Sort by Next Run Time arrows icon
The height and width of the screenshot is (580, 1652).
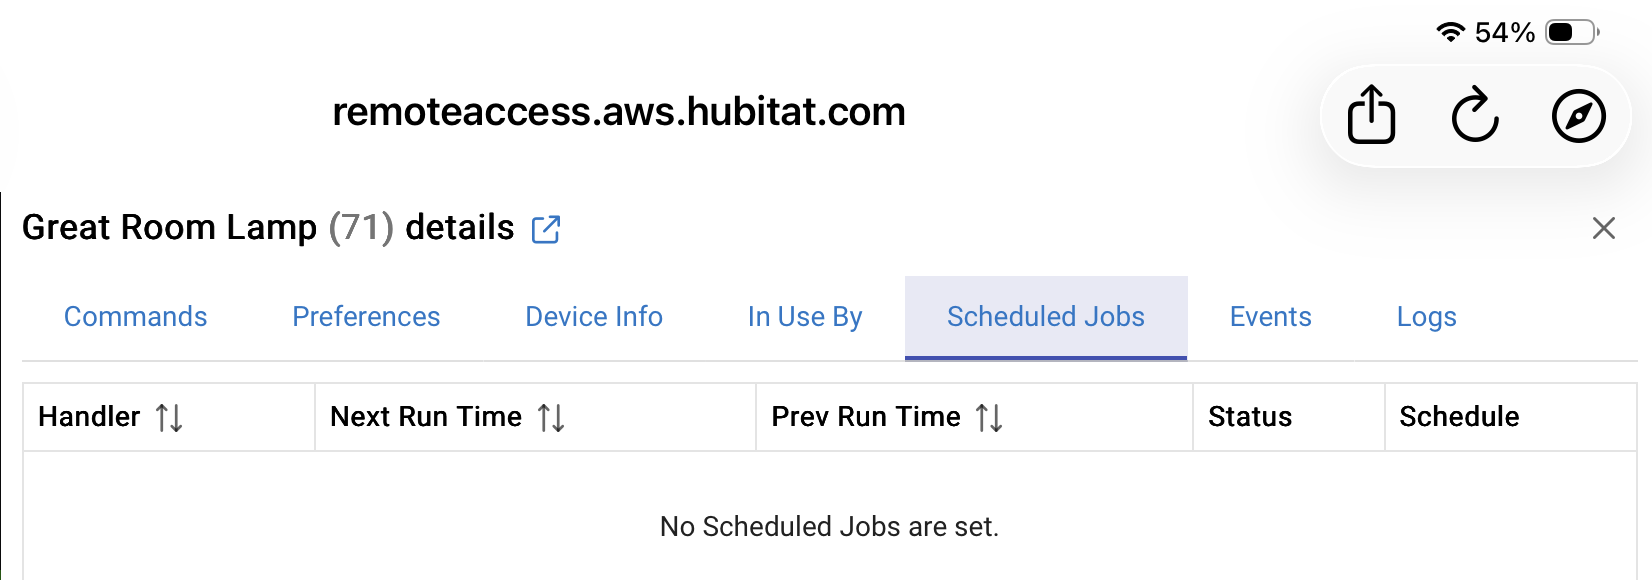click(x=551, y=417)
